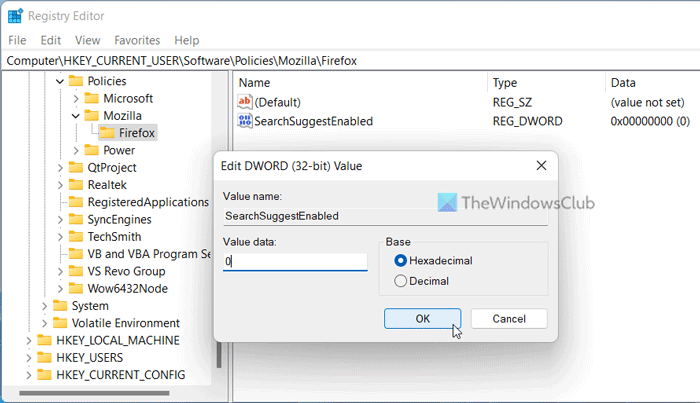Expand the HKEY_LOCAL_MACHINE tree node
Image resolution: width=700 pixels, height=403 pixels.
29,341
